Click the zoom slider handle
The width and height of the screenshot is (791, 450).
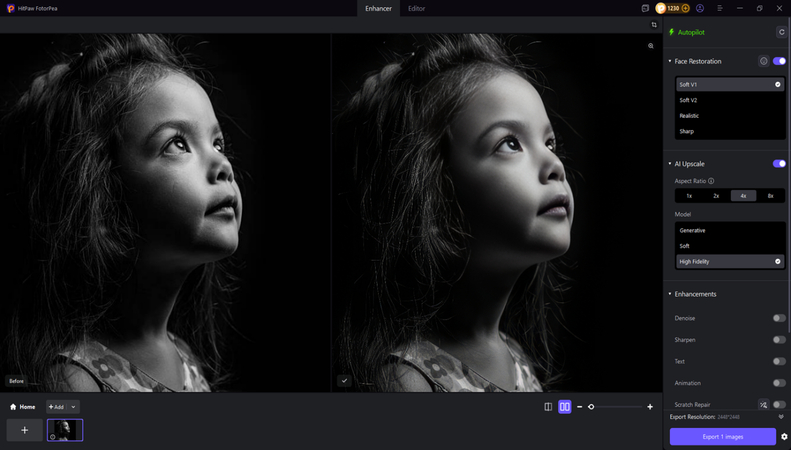click(591, 407)
